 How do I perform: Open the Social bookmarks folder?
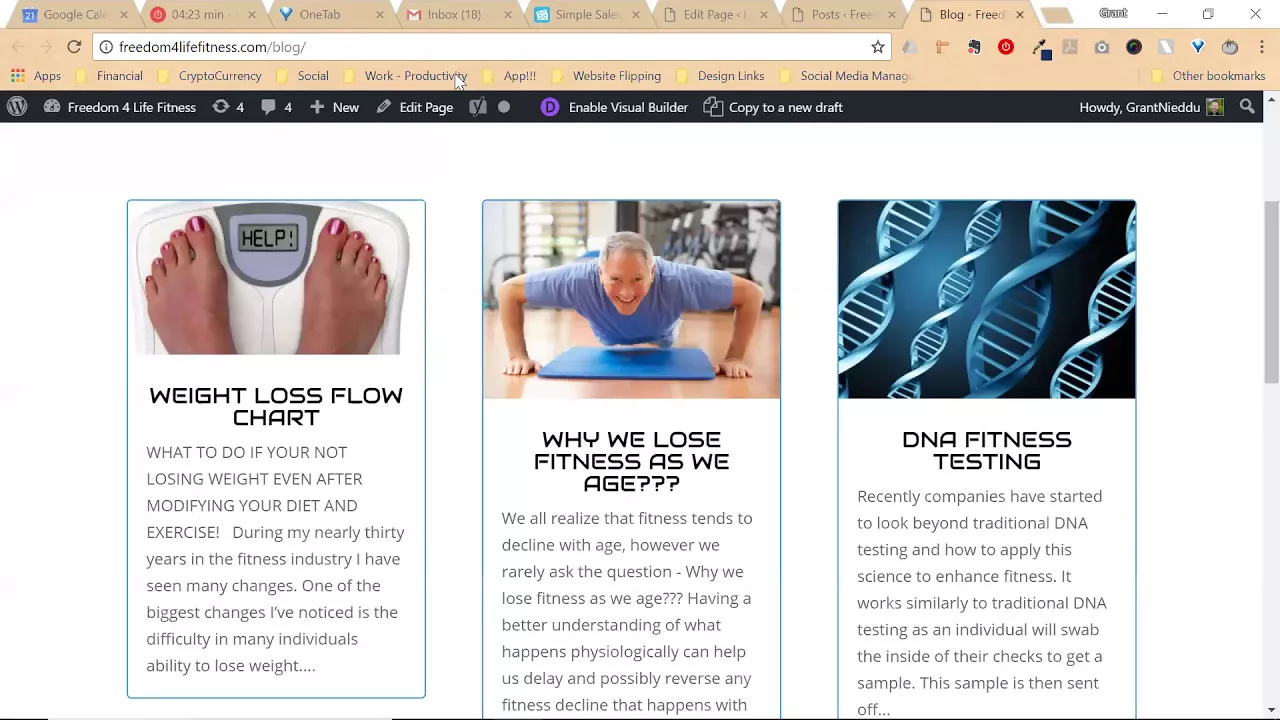click(303, 76)
